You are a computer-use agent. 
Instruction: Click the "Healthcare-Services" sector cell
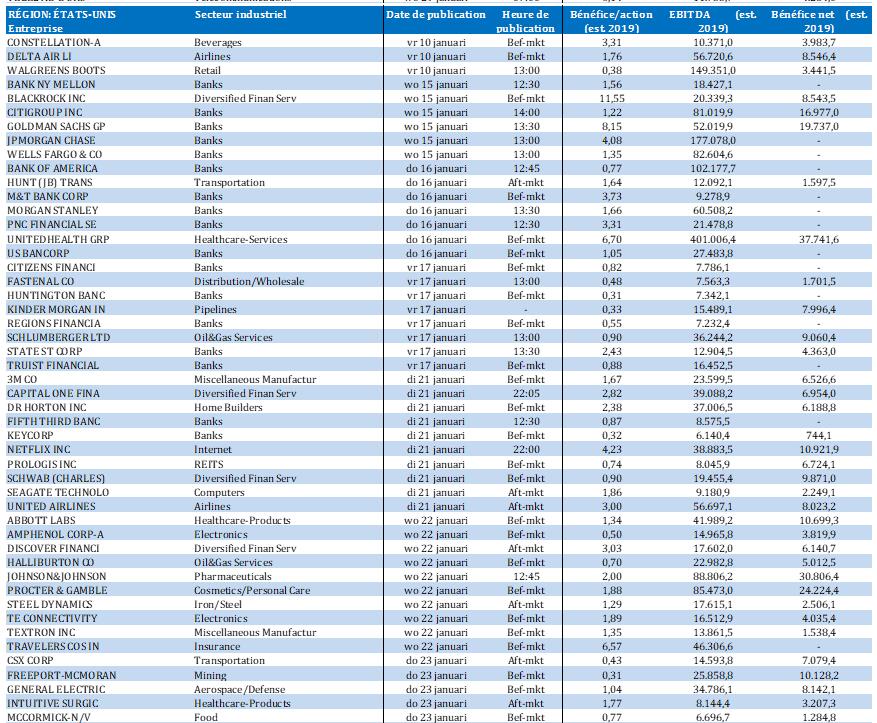coord(241,239)
